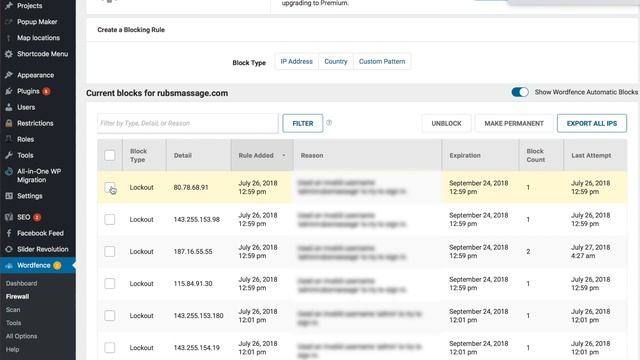The height and width of the screenshot is (360, 640).
Task: Click the help question mark beside Filter
Action: point(329,122)
